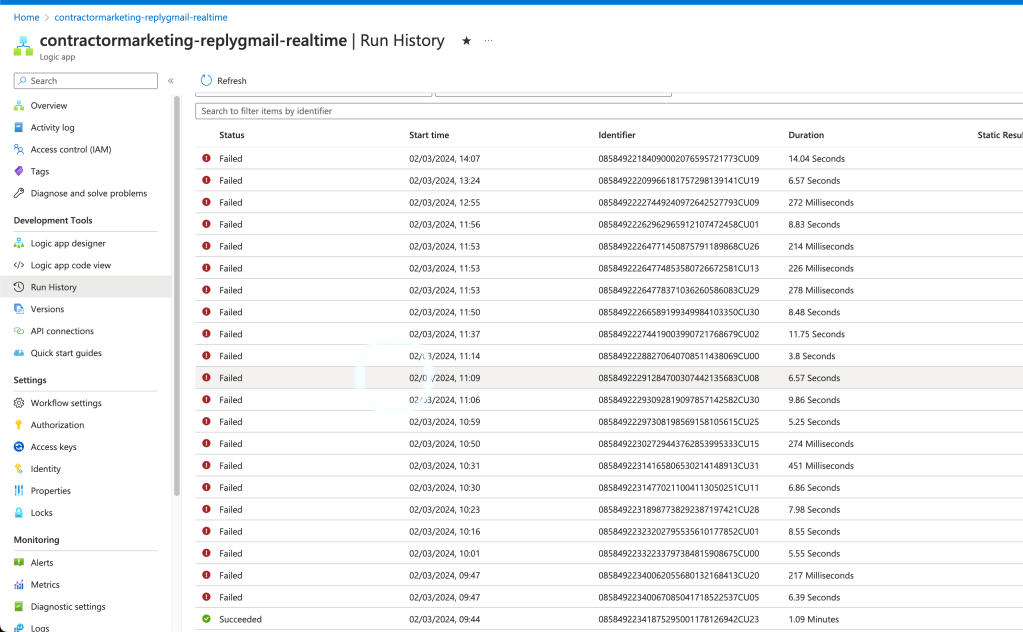The height and width of the screenshot is (632, 1023).
Task: Sort by Duration column header
Action: [806, 135]
